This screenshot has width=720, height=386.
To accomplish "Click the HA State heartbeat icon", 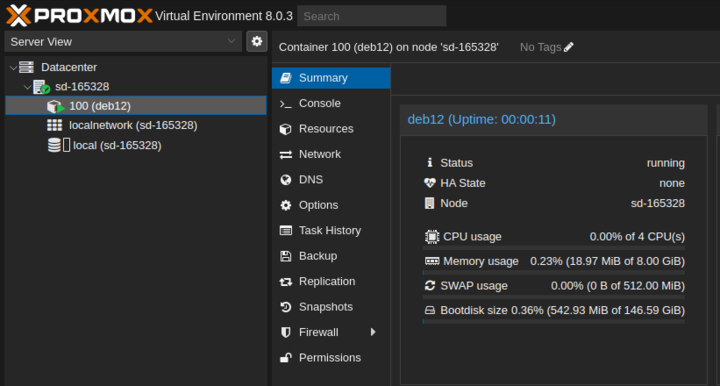I will pos(430,183).
